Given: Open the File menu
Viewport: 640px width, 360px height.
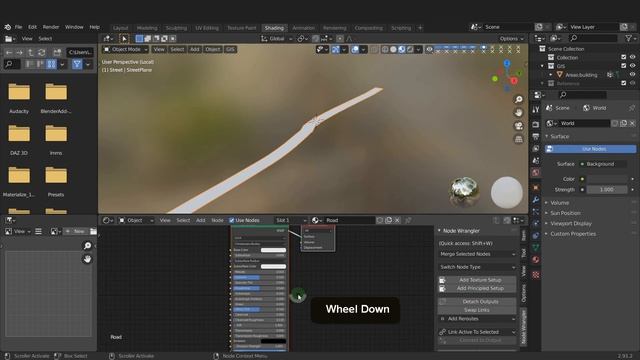Looking at the screenshot, I should [x=18, y=27].
